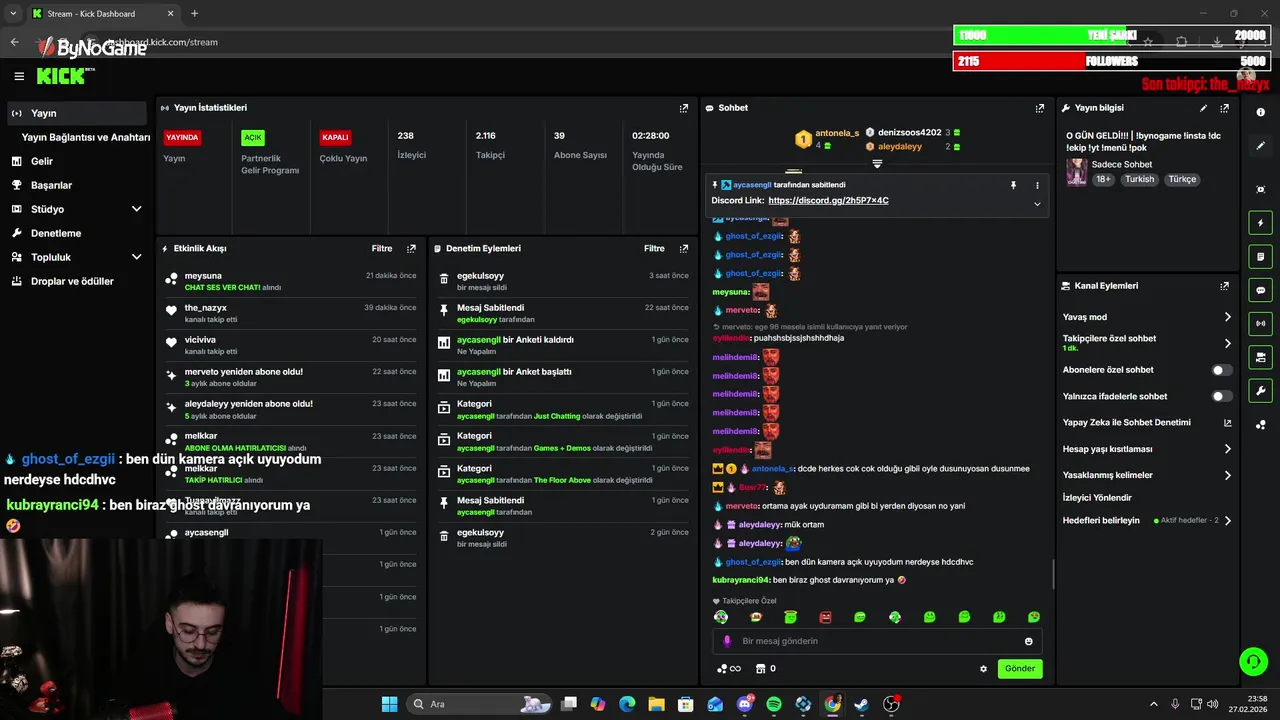The height and width of the screenshot is (720, 1280).
Task: Open Yapay Zeka ile Sohbet Denetimi
Action: pyautogui.click(x=1146, y=422)
